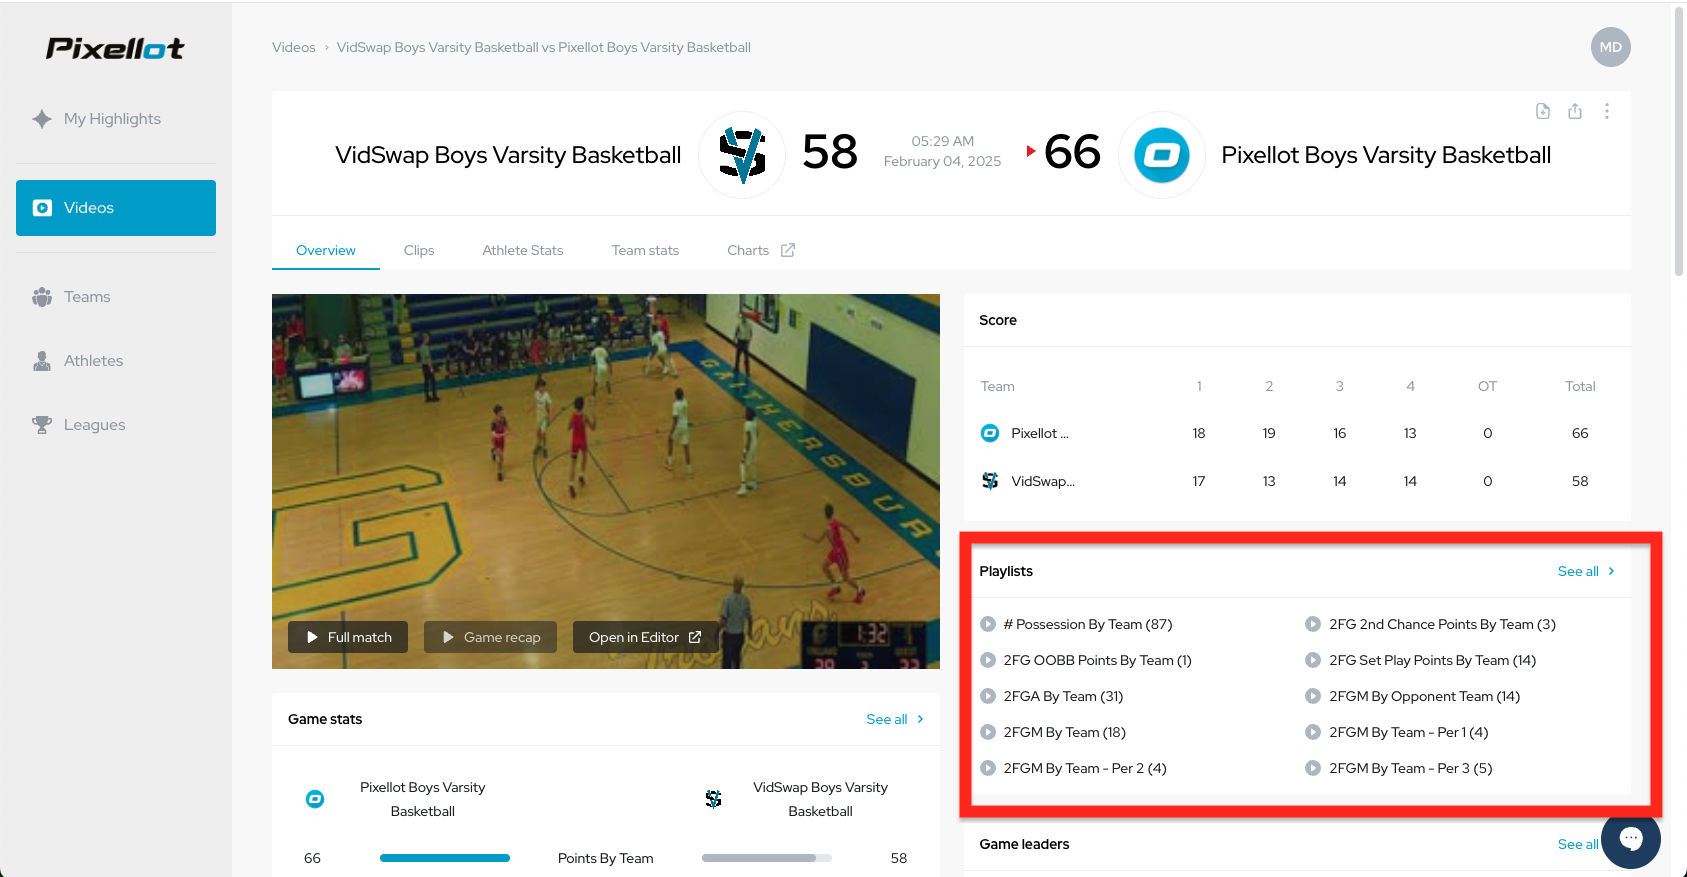1687x877 pixels.
Task: Click the download file icon
Action: click(x=1543, y=111)
